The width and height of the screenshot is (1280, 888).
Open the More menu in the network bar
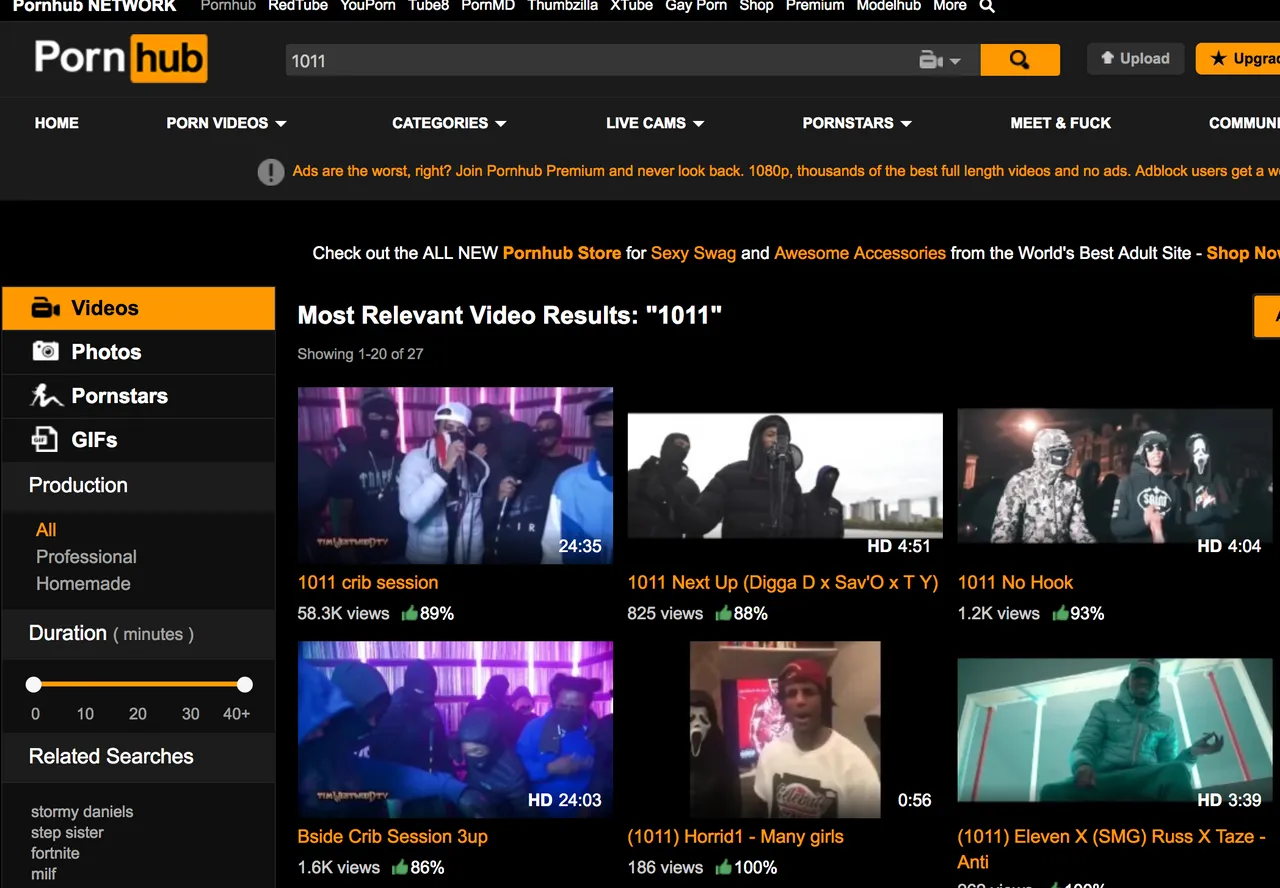(x=950, y=6)
